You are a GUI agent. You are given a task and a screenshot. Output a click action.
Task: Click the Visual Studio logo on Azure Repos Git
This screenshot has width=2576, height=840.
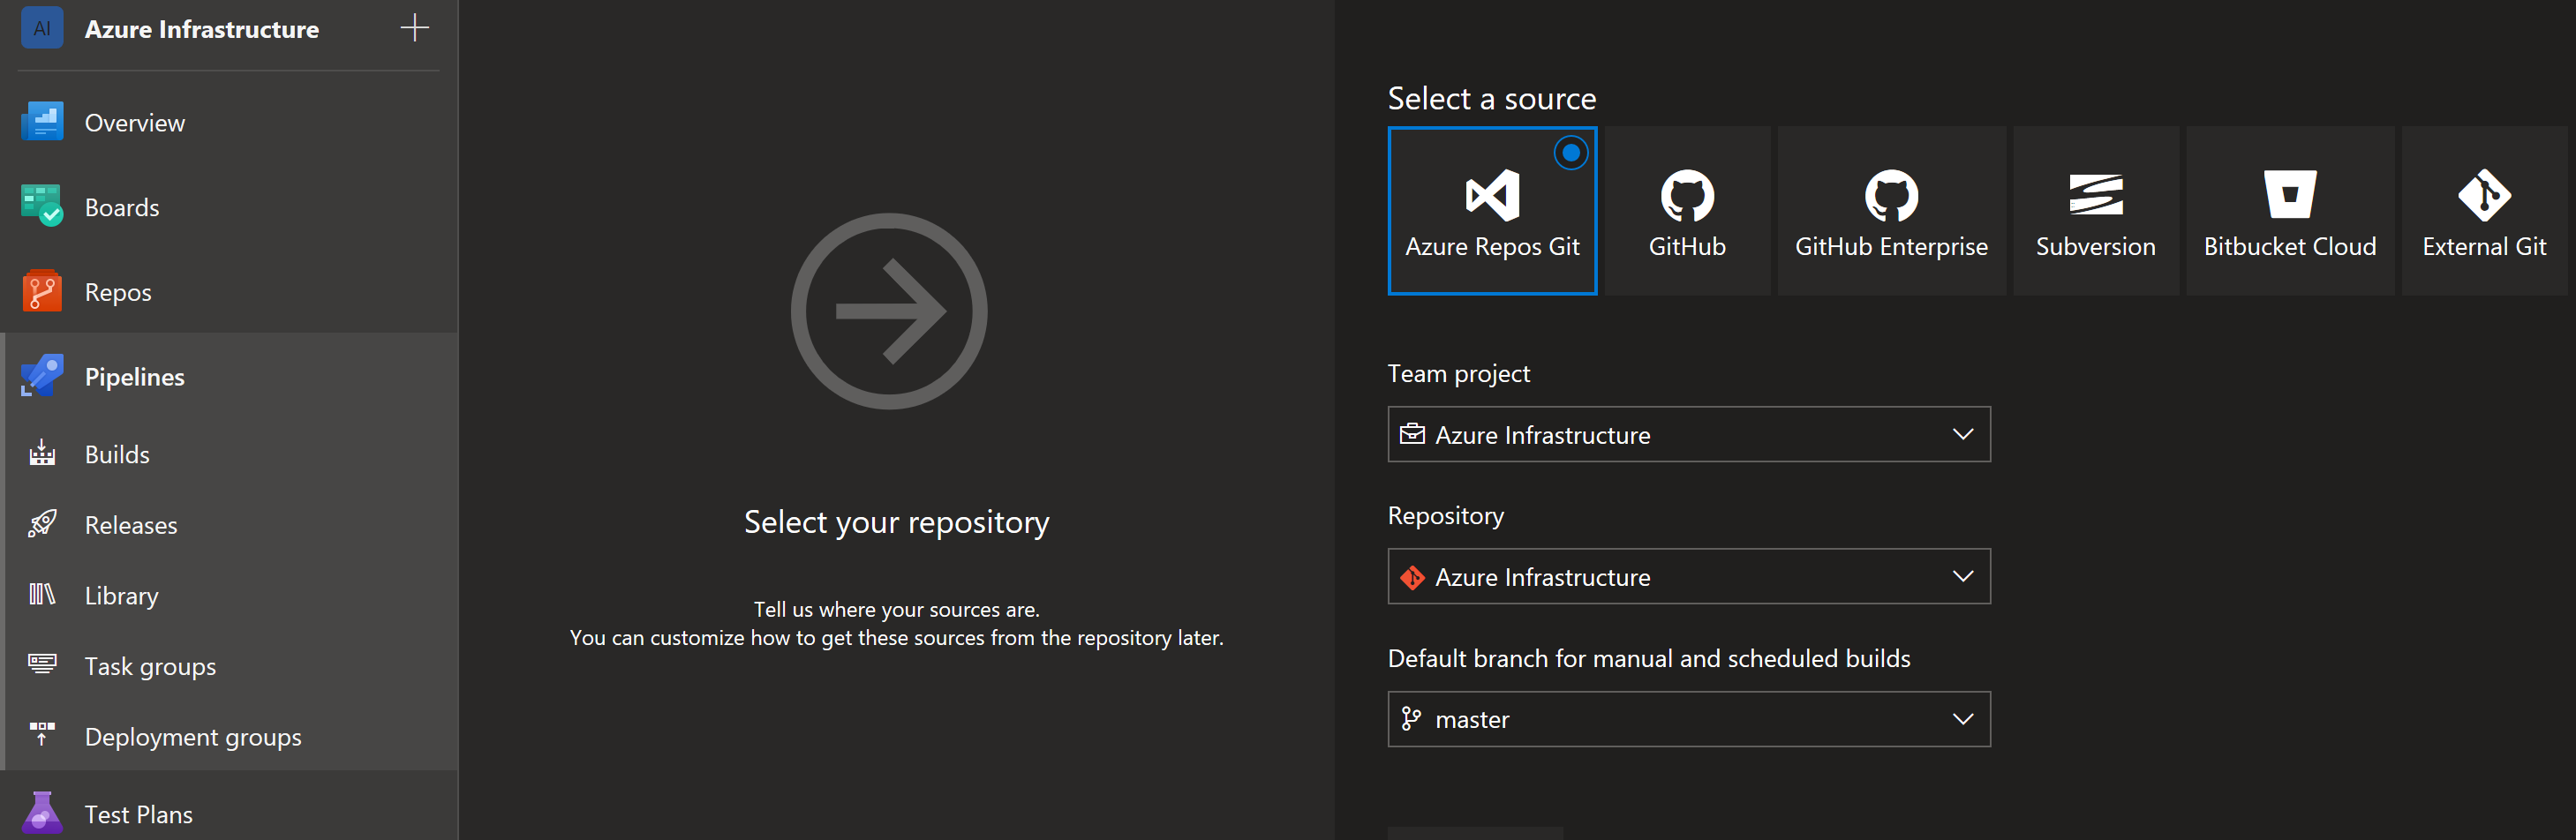1492,195
